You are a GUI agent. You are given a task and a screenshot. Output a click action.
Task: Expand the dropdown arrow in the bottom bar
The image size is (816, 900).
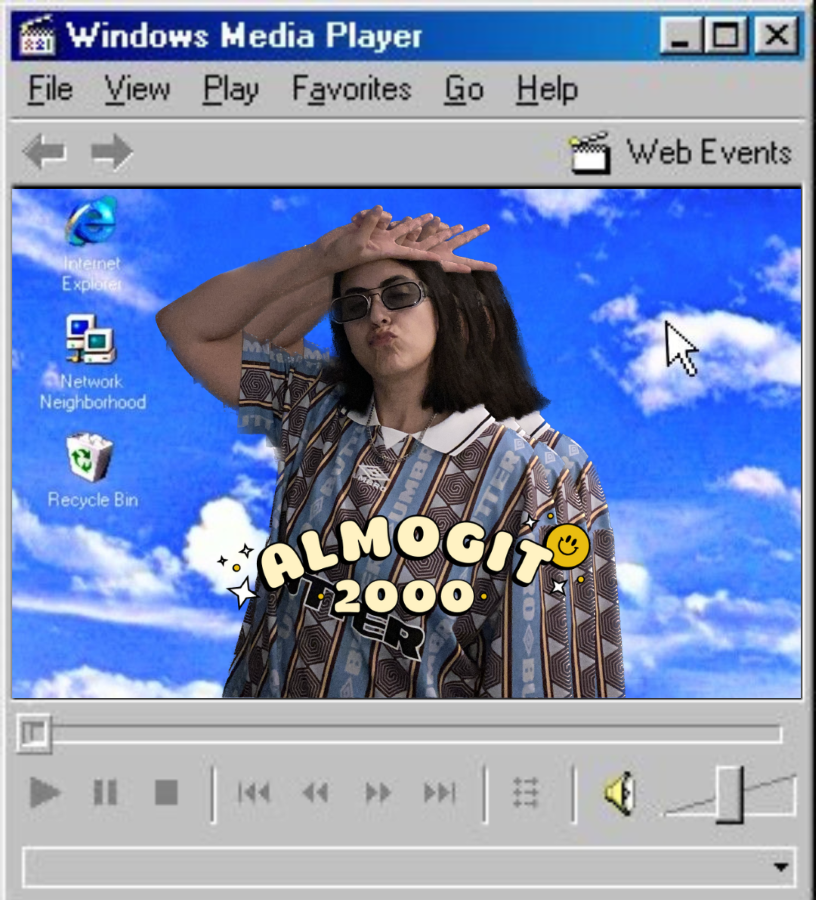[x=780, y=867]
